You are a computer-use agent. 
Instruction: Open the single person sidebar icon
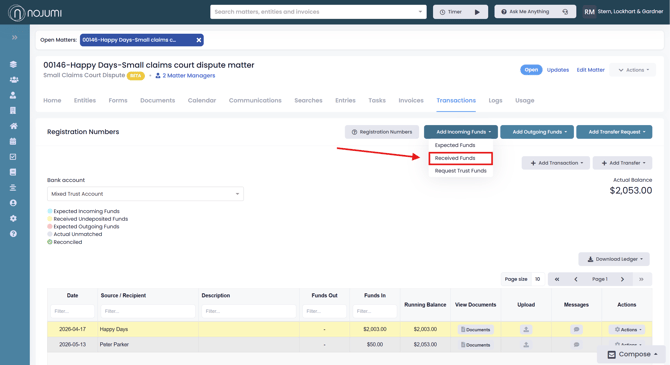click(x=13, y=95)
